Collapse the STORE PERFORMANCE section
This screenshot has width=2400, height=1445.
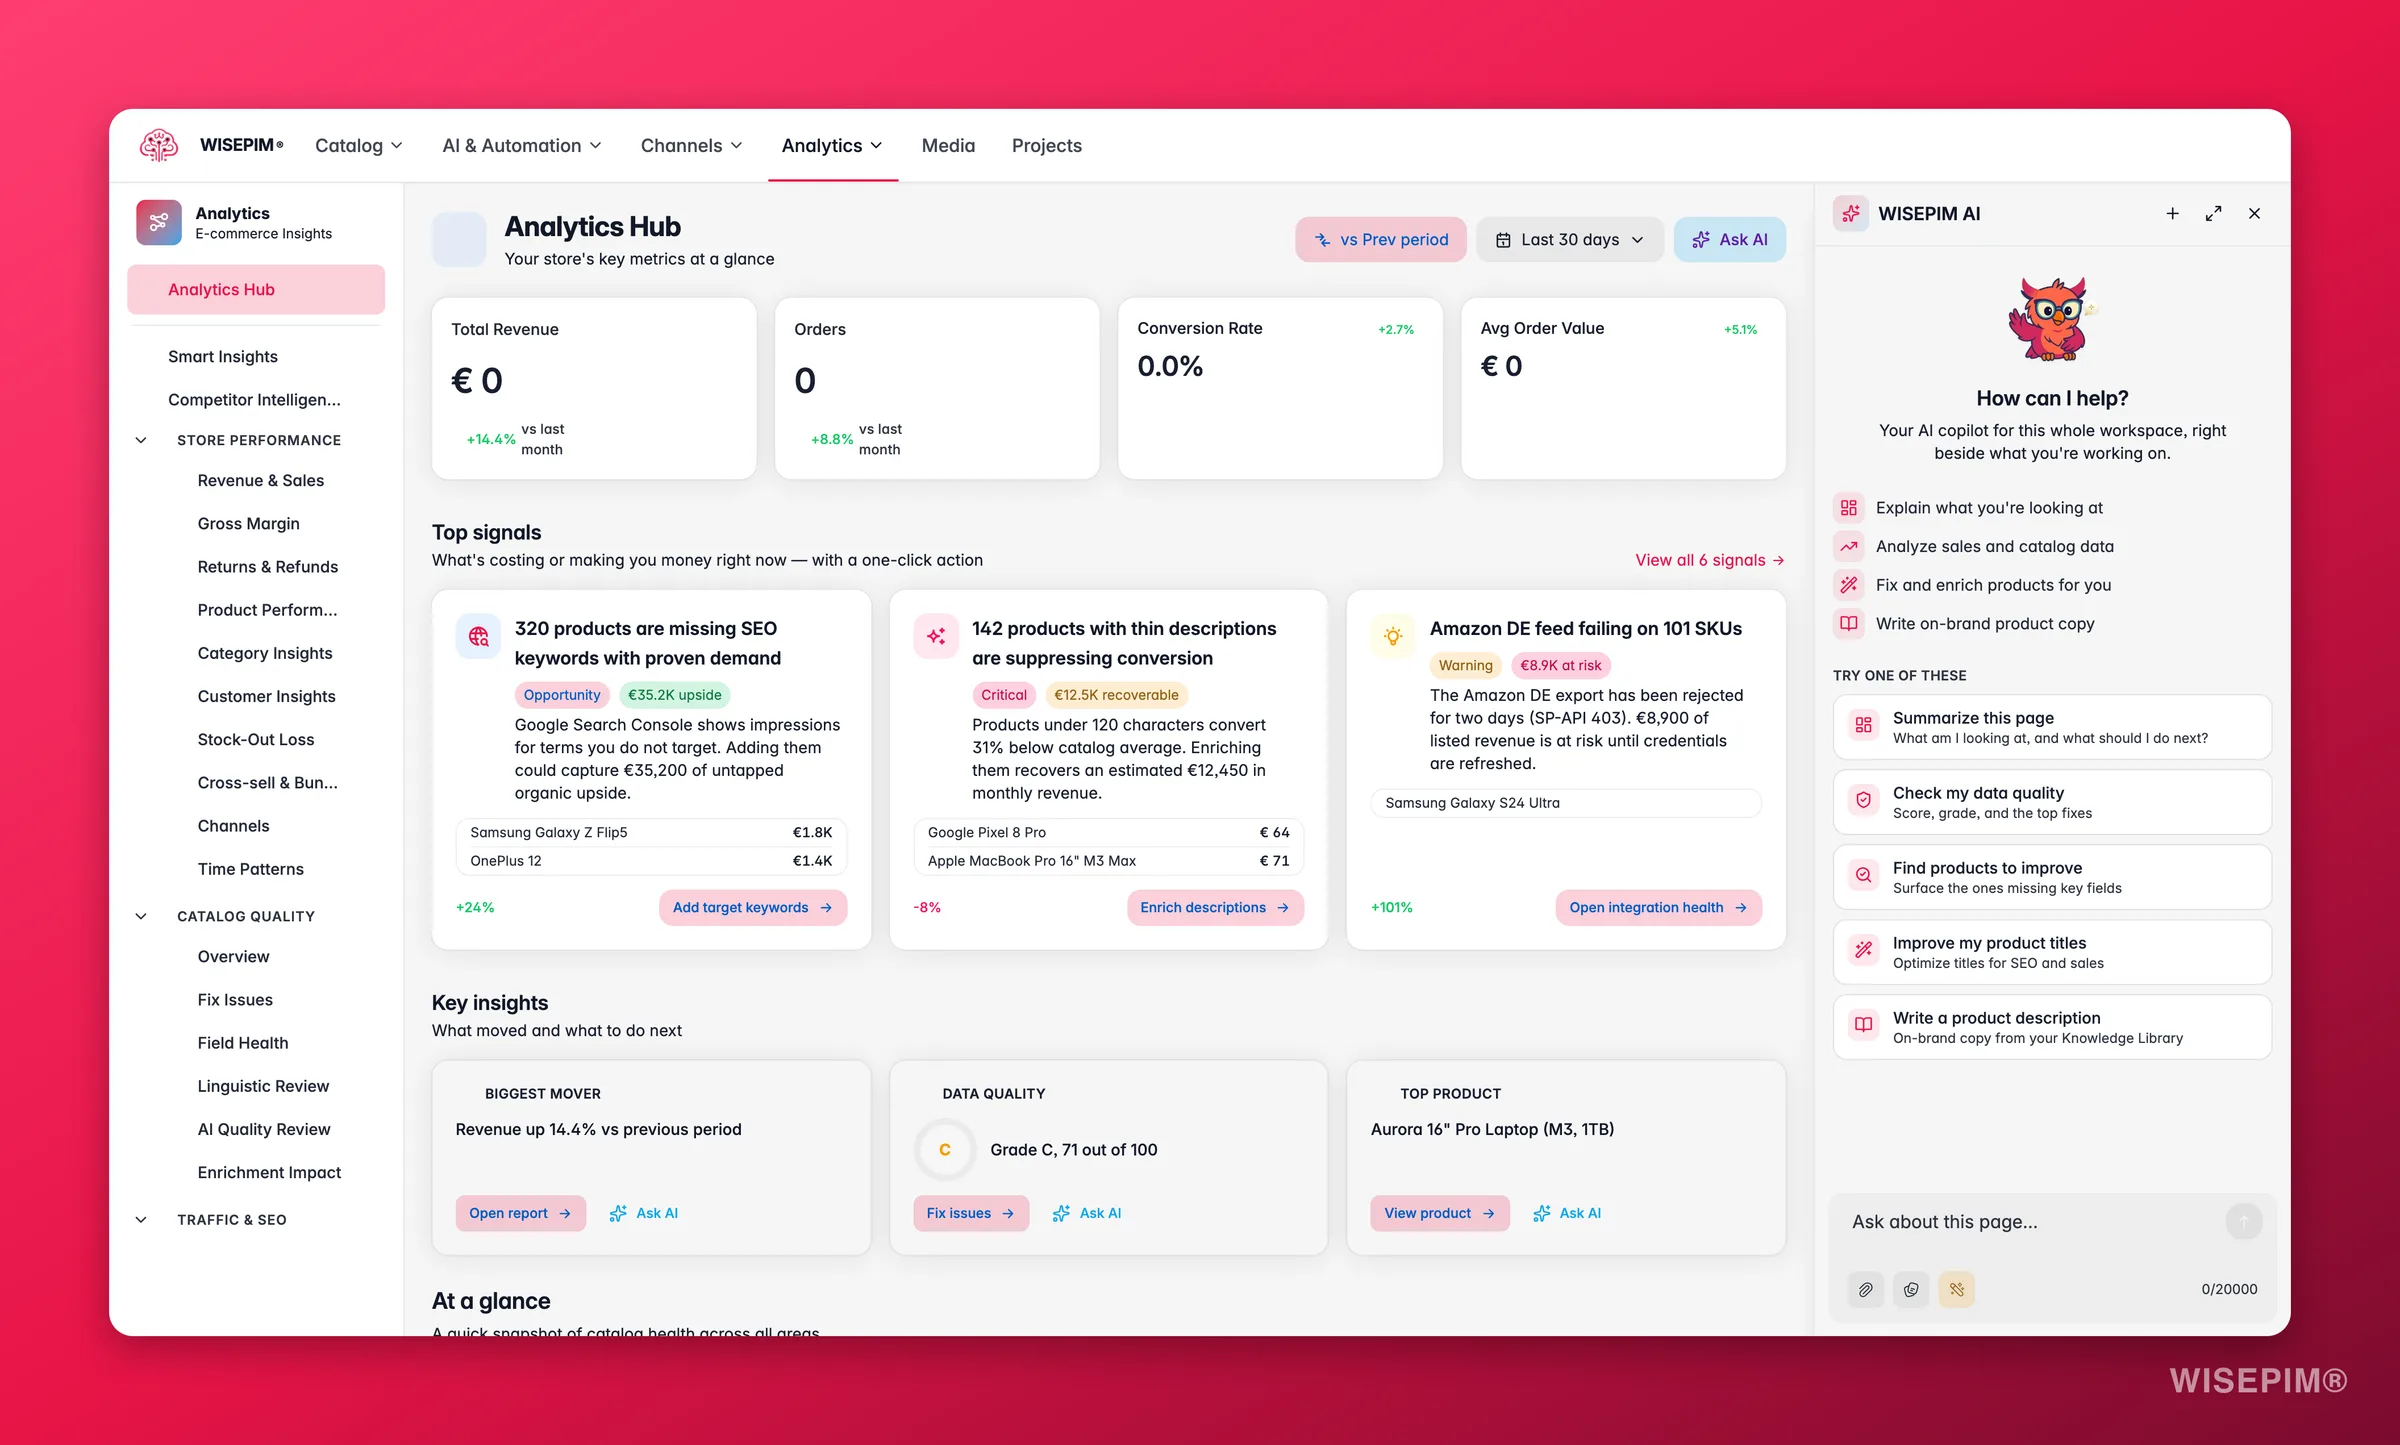tap(141, 440)
